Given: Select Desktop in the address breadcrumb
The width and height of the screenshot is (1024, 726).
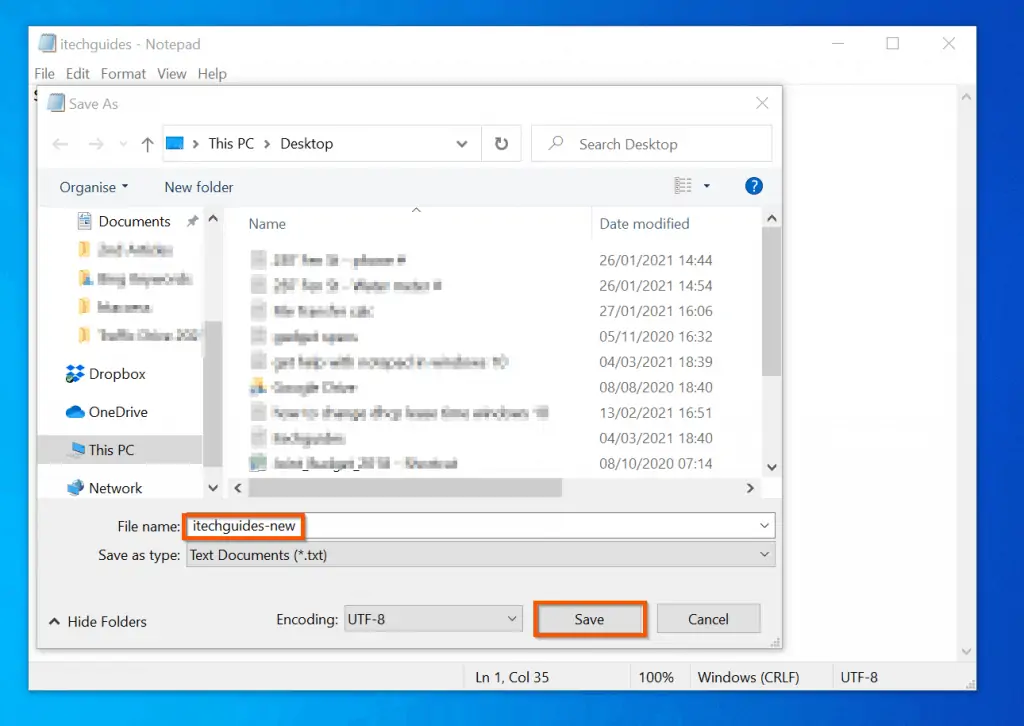Looking at the screenshot, I should (x=306, y=144).
